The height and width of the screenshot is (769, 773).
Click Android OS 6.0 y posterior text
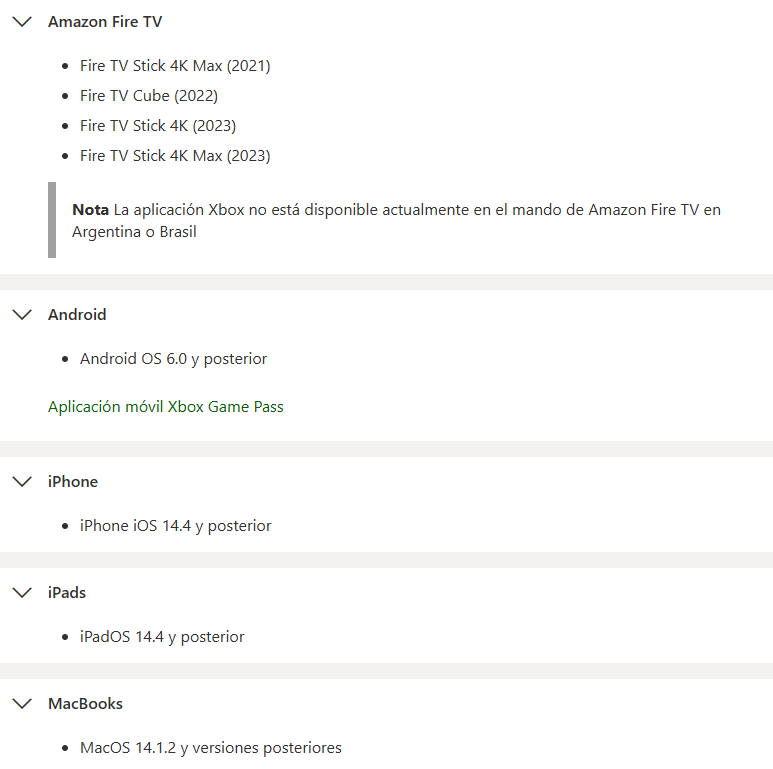point(174,359)
